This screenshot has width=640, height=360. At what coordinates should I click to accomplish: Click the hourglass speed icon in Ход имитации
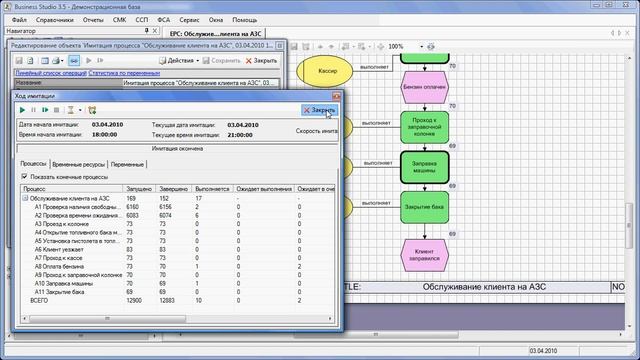[71, 110]
